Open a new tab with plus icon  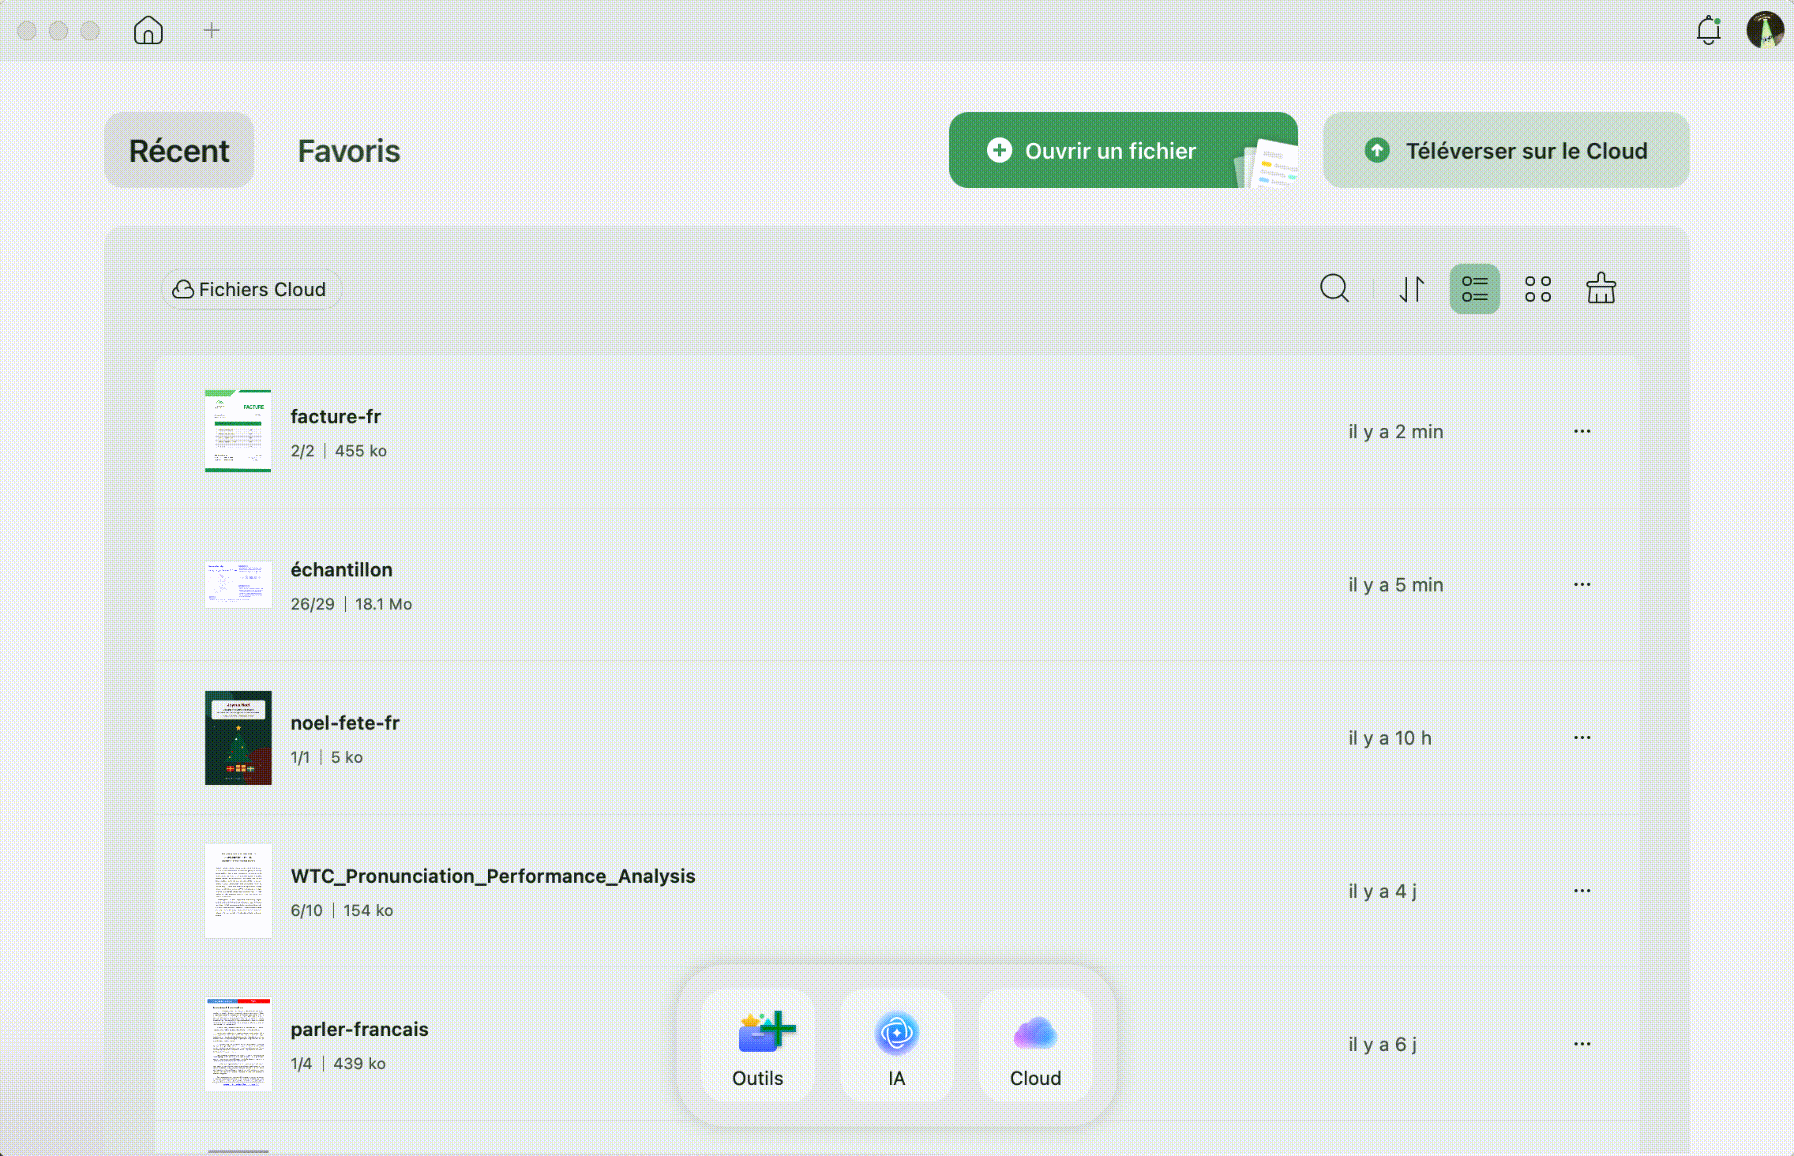211,30
